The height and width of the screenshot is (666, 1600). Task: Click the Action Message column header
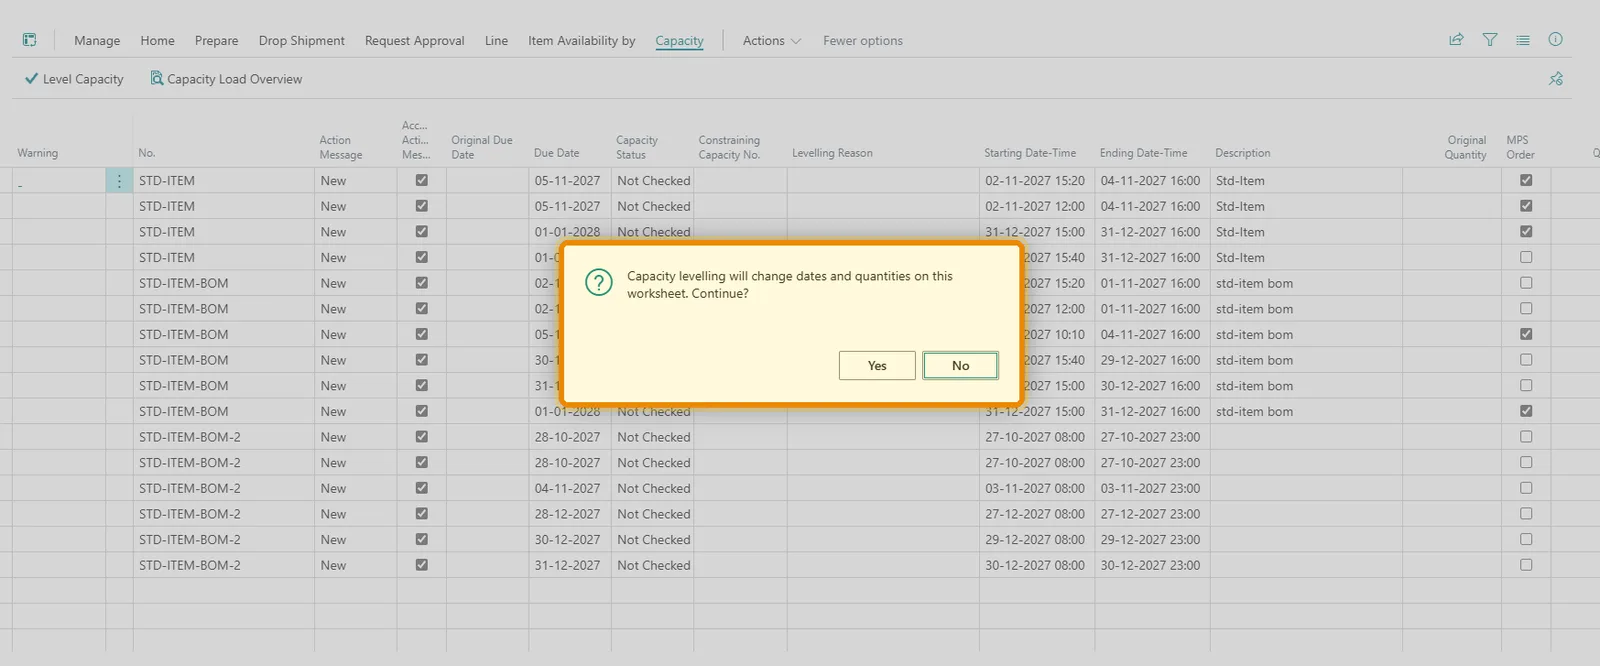(341, 147)
